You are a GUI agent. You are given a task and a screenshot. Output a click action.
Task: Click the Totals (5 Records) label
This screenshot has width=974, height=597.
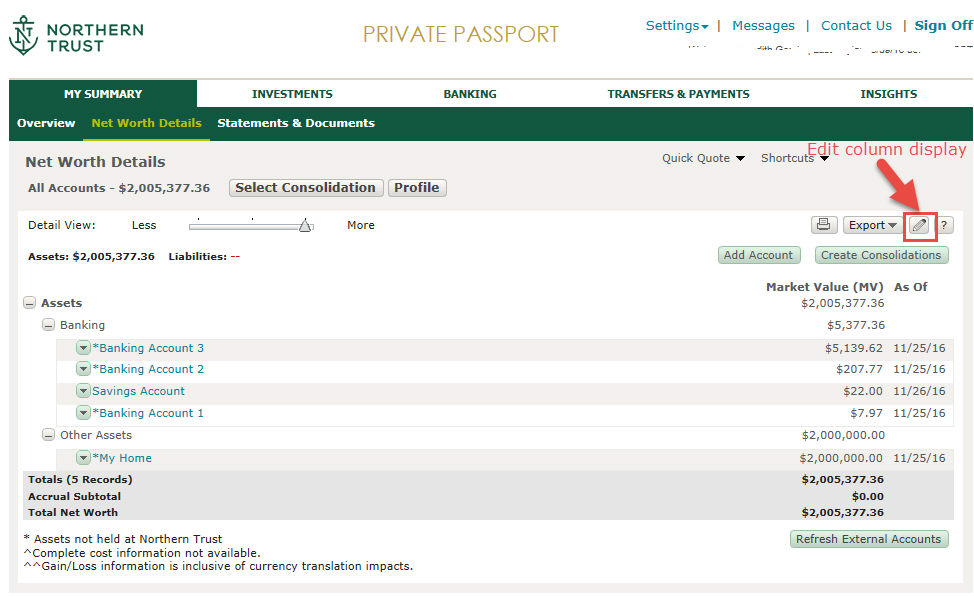coord(80,480)
